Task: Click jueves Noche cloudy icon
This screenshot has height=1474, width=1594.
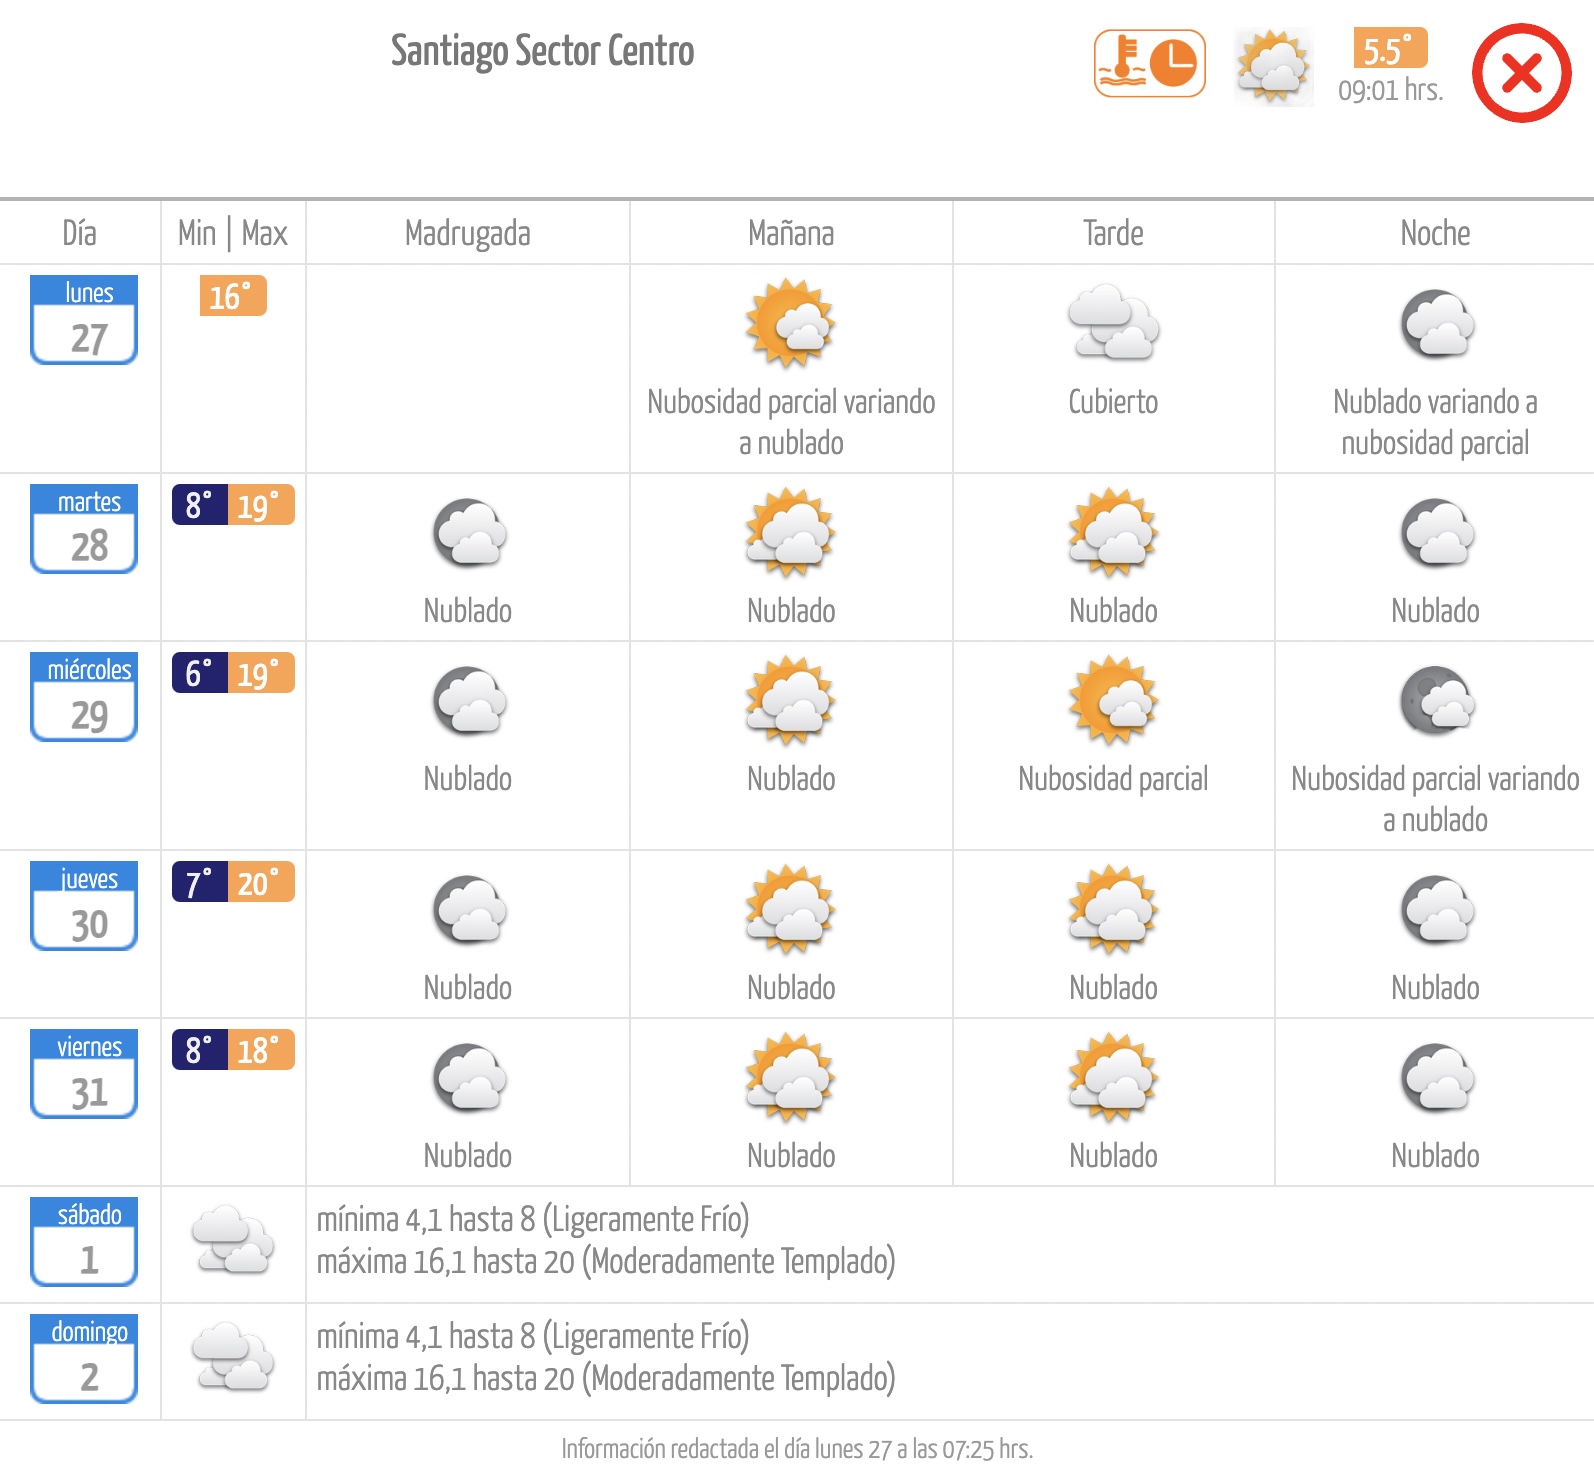Action: pyautogui.click(x=1437, y=909)
